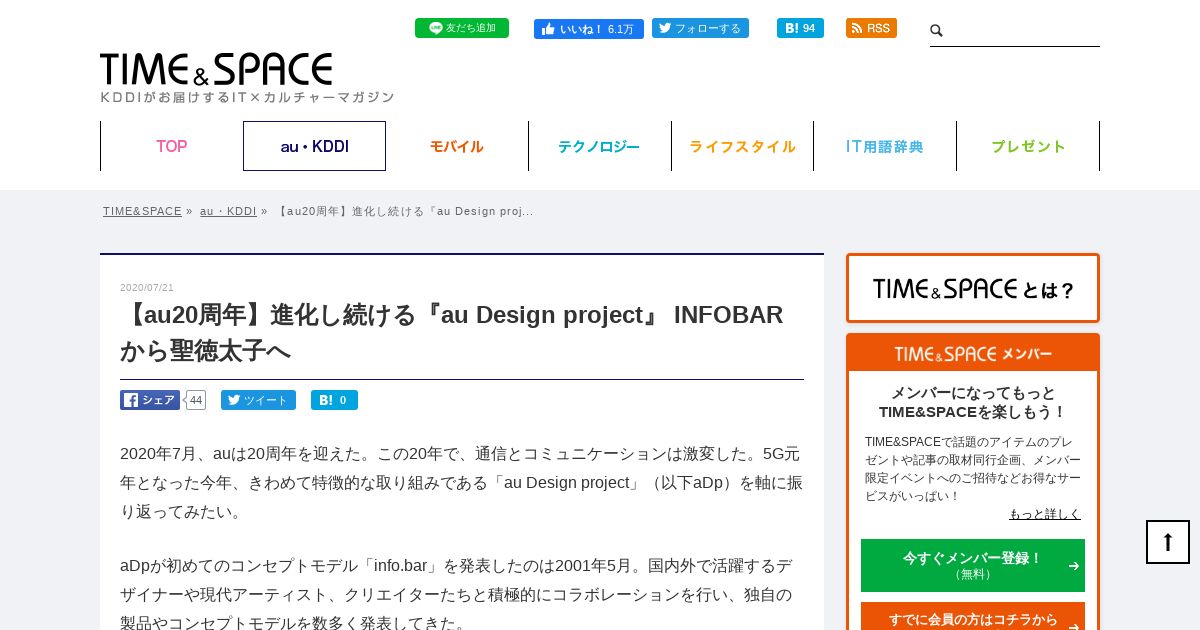
Task: Open the IT用語辞典 navigation tab
Action: point(885,146)
